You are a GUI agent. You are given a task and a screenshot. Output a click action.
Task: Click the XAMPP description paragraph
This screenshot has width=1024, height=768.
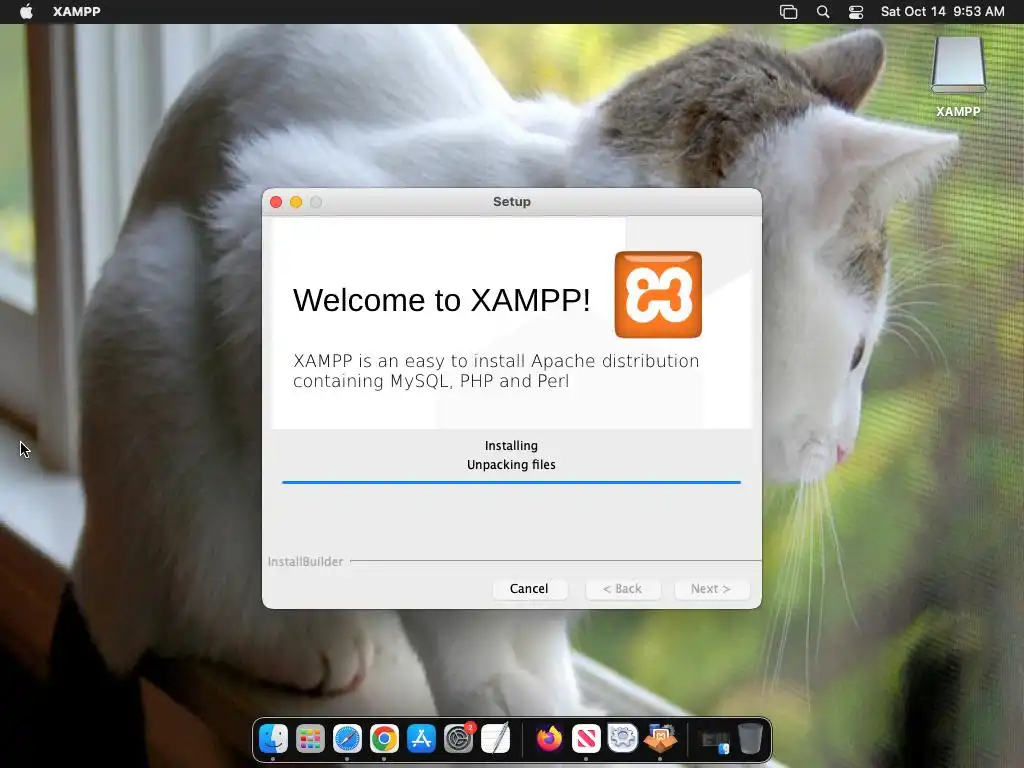click(x=496, y=370)
